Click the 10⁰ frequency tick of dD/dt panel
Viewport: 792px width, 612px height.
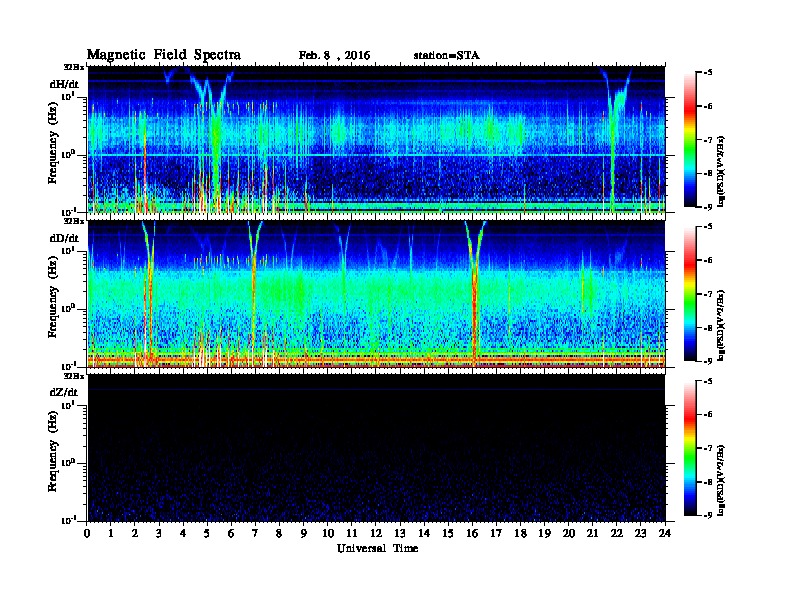pos(69,308)
